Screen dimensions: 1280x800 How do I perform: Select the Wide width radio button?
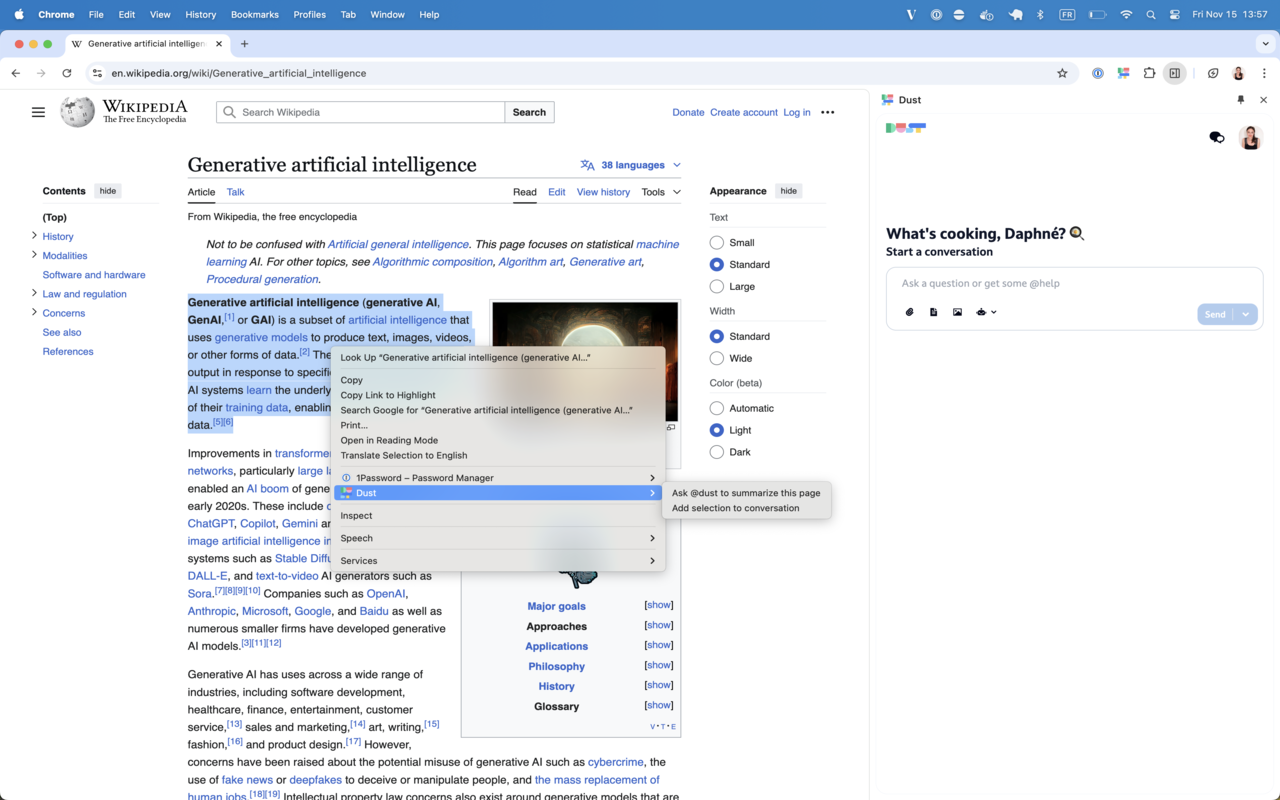(717, 359)
